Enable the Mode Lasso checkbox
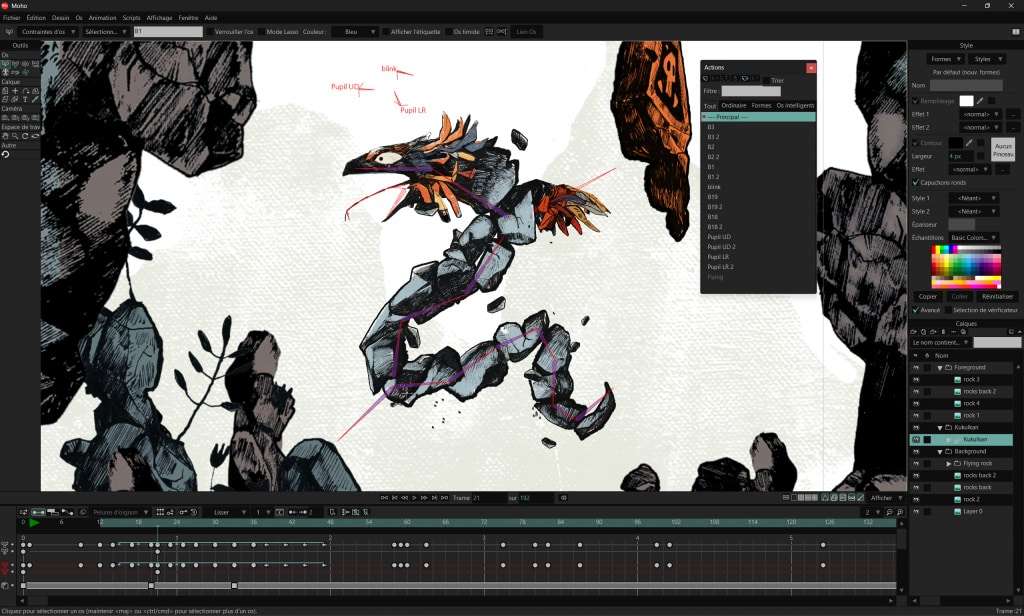Image resolution: width=1024 pixels, height=616 pixels. click(x=260, y=32)
